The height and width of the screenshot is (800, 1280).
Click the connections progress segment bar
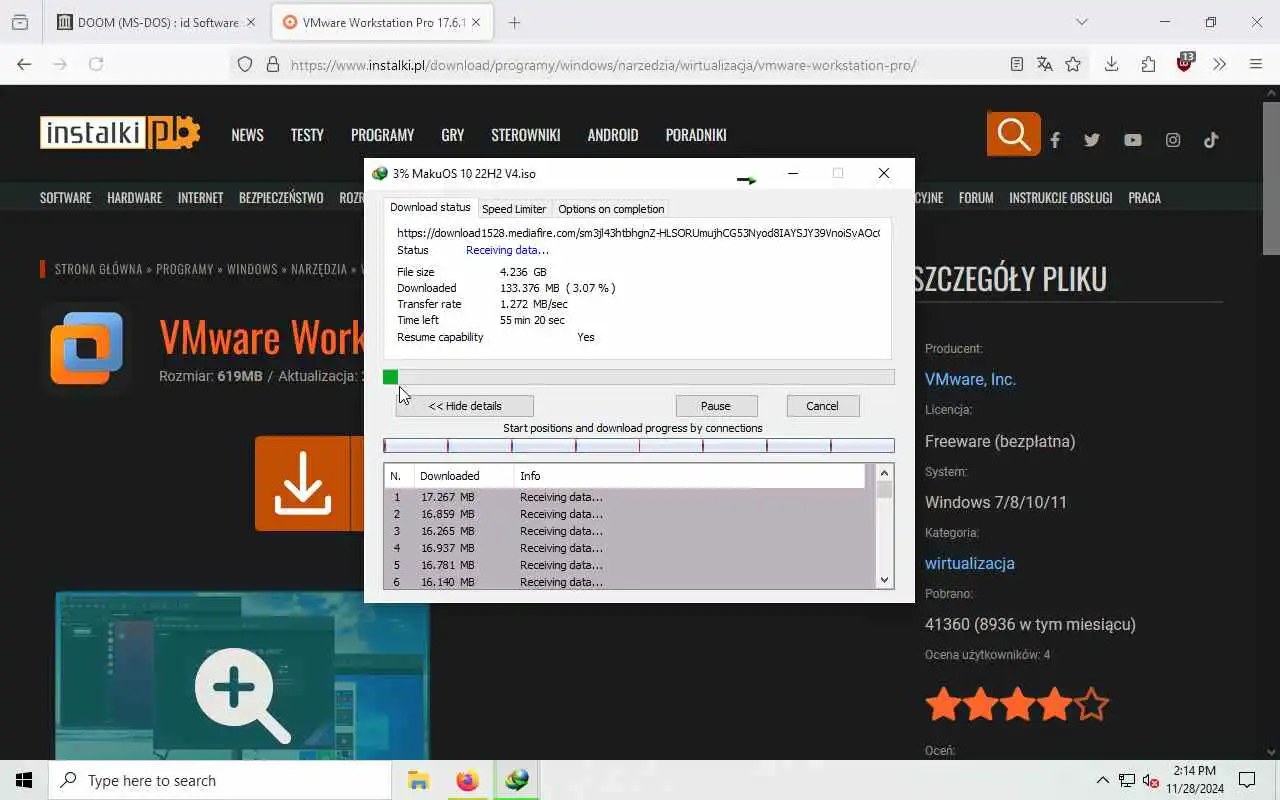coord(638,446)
